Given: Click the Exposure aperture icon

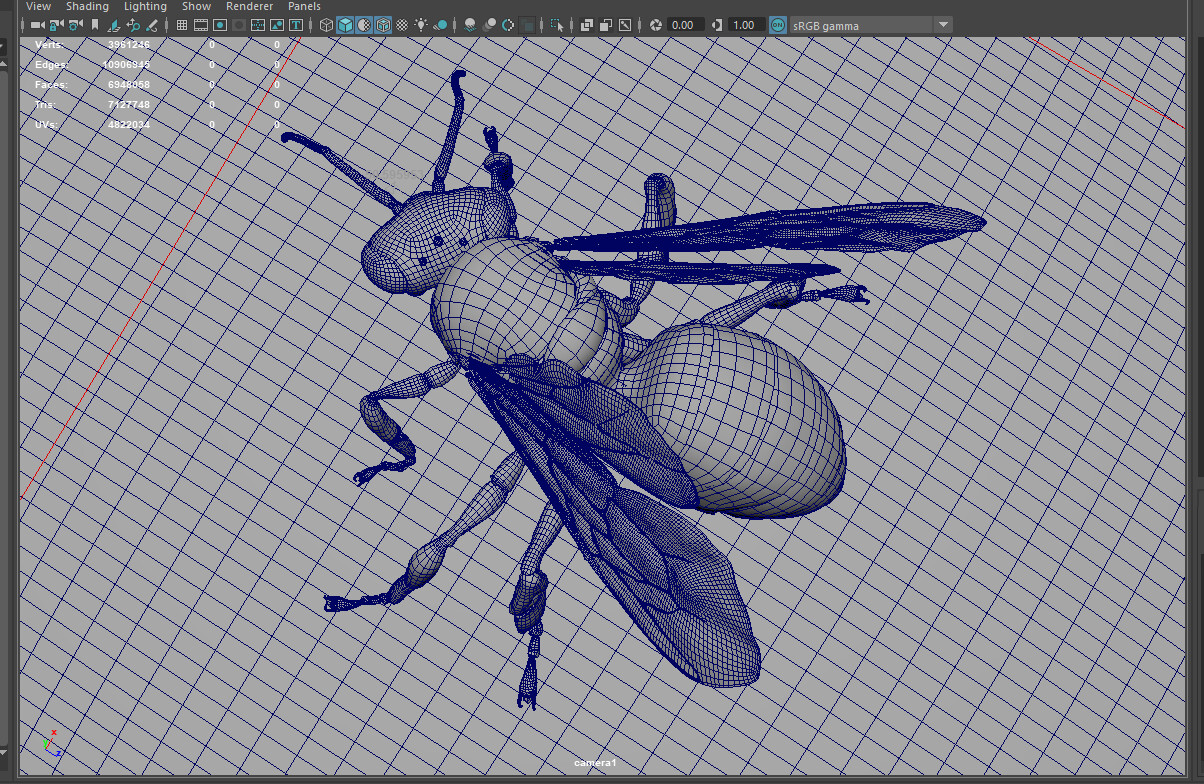Looking at the screenshot, I should click(656, 25).
